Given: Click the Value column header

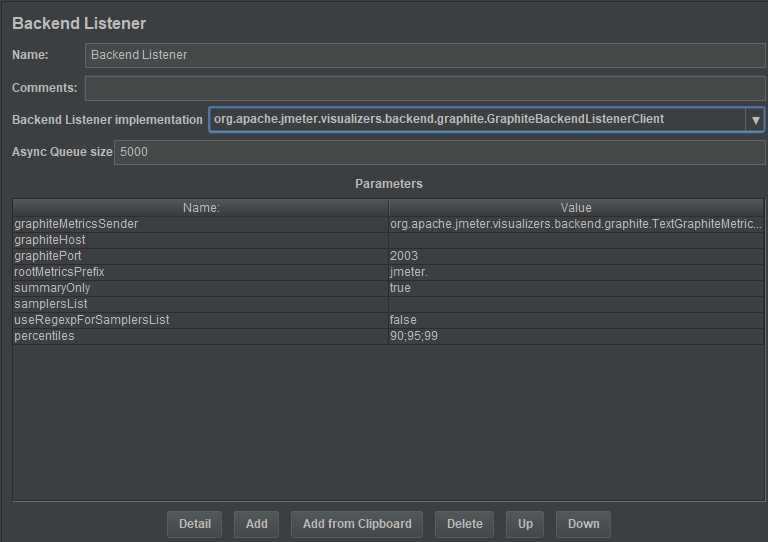Looking at the screenshot, I should pos(576,208).
